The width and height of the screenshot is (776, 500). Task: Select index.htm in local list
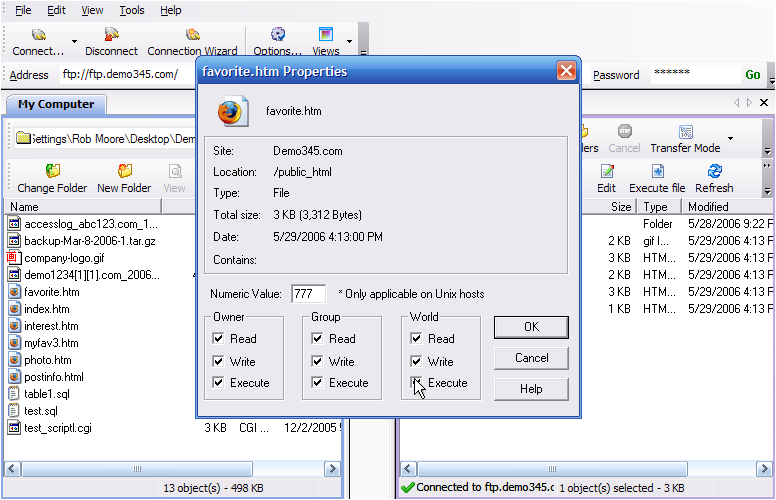tap(47, 309)
